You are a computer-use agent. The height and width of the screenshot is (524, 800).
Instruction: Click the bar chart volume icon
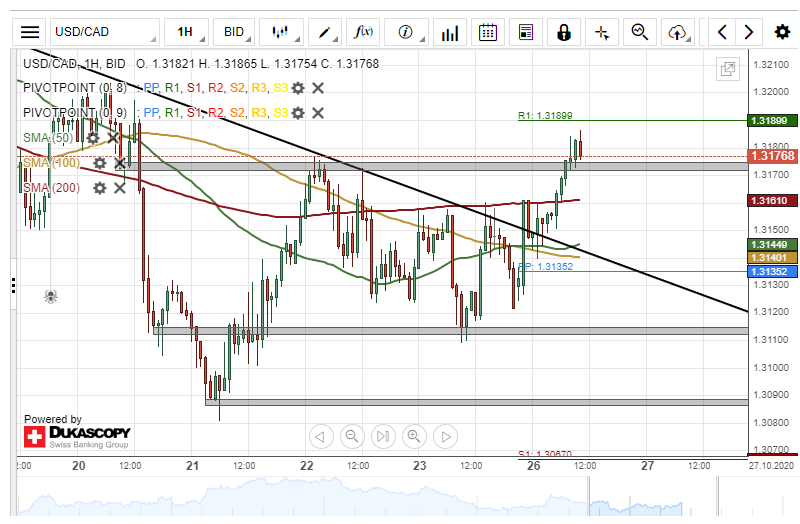tap(449, 32)
